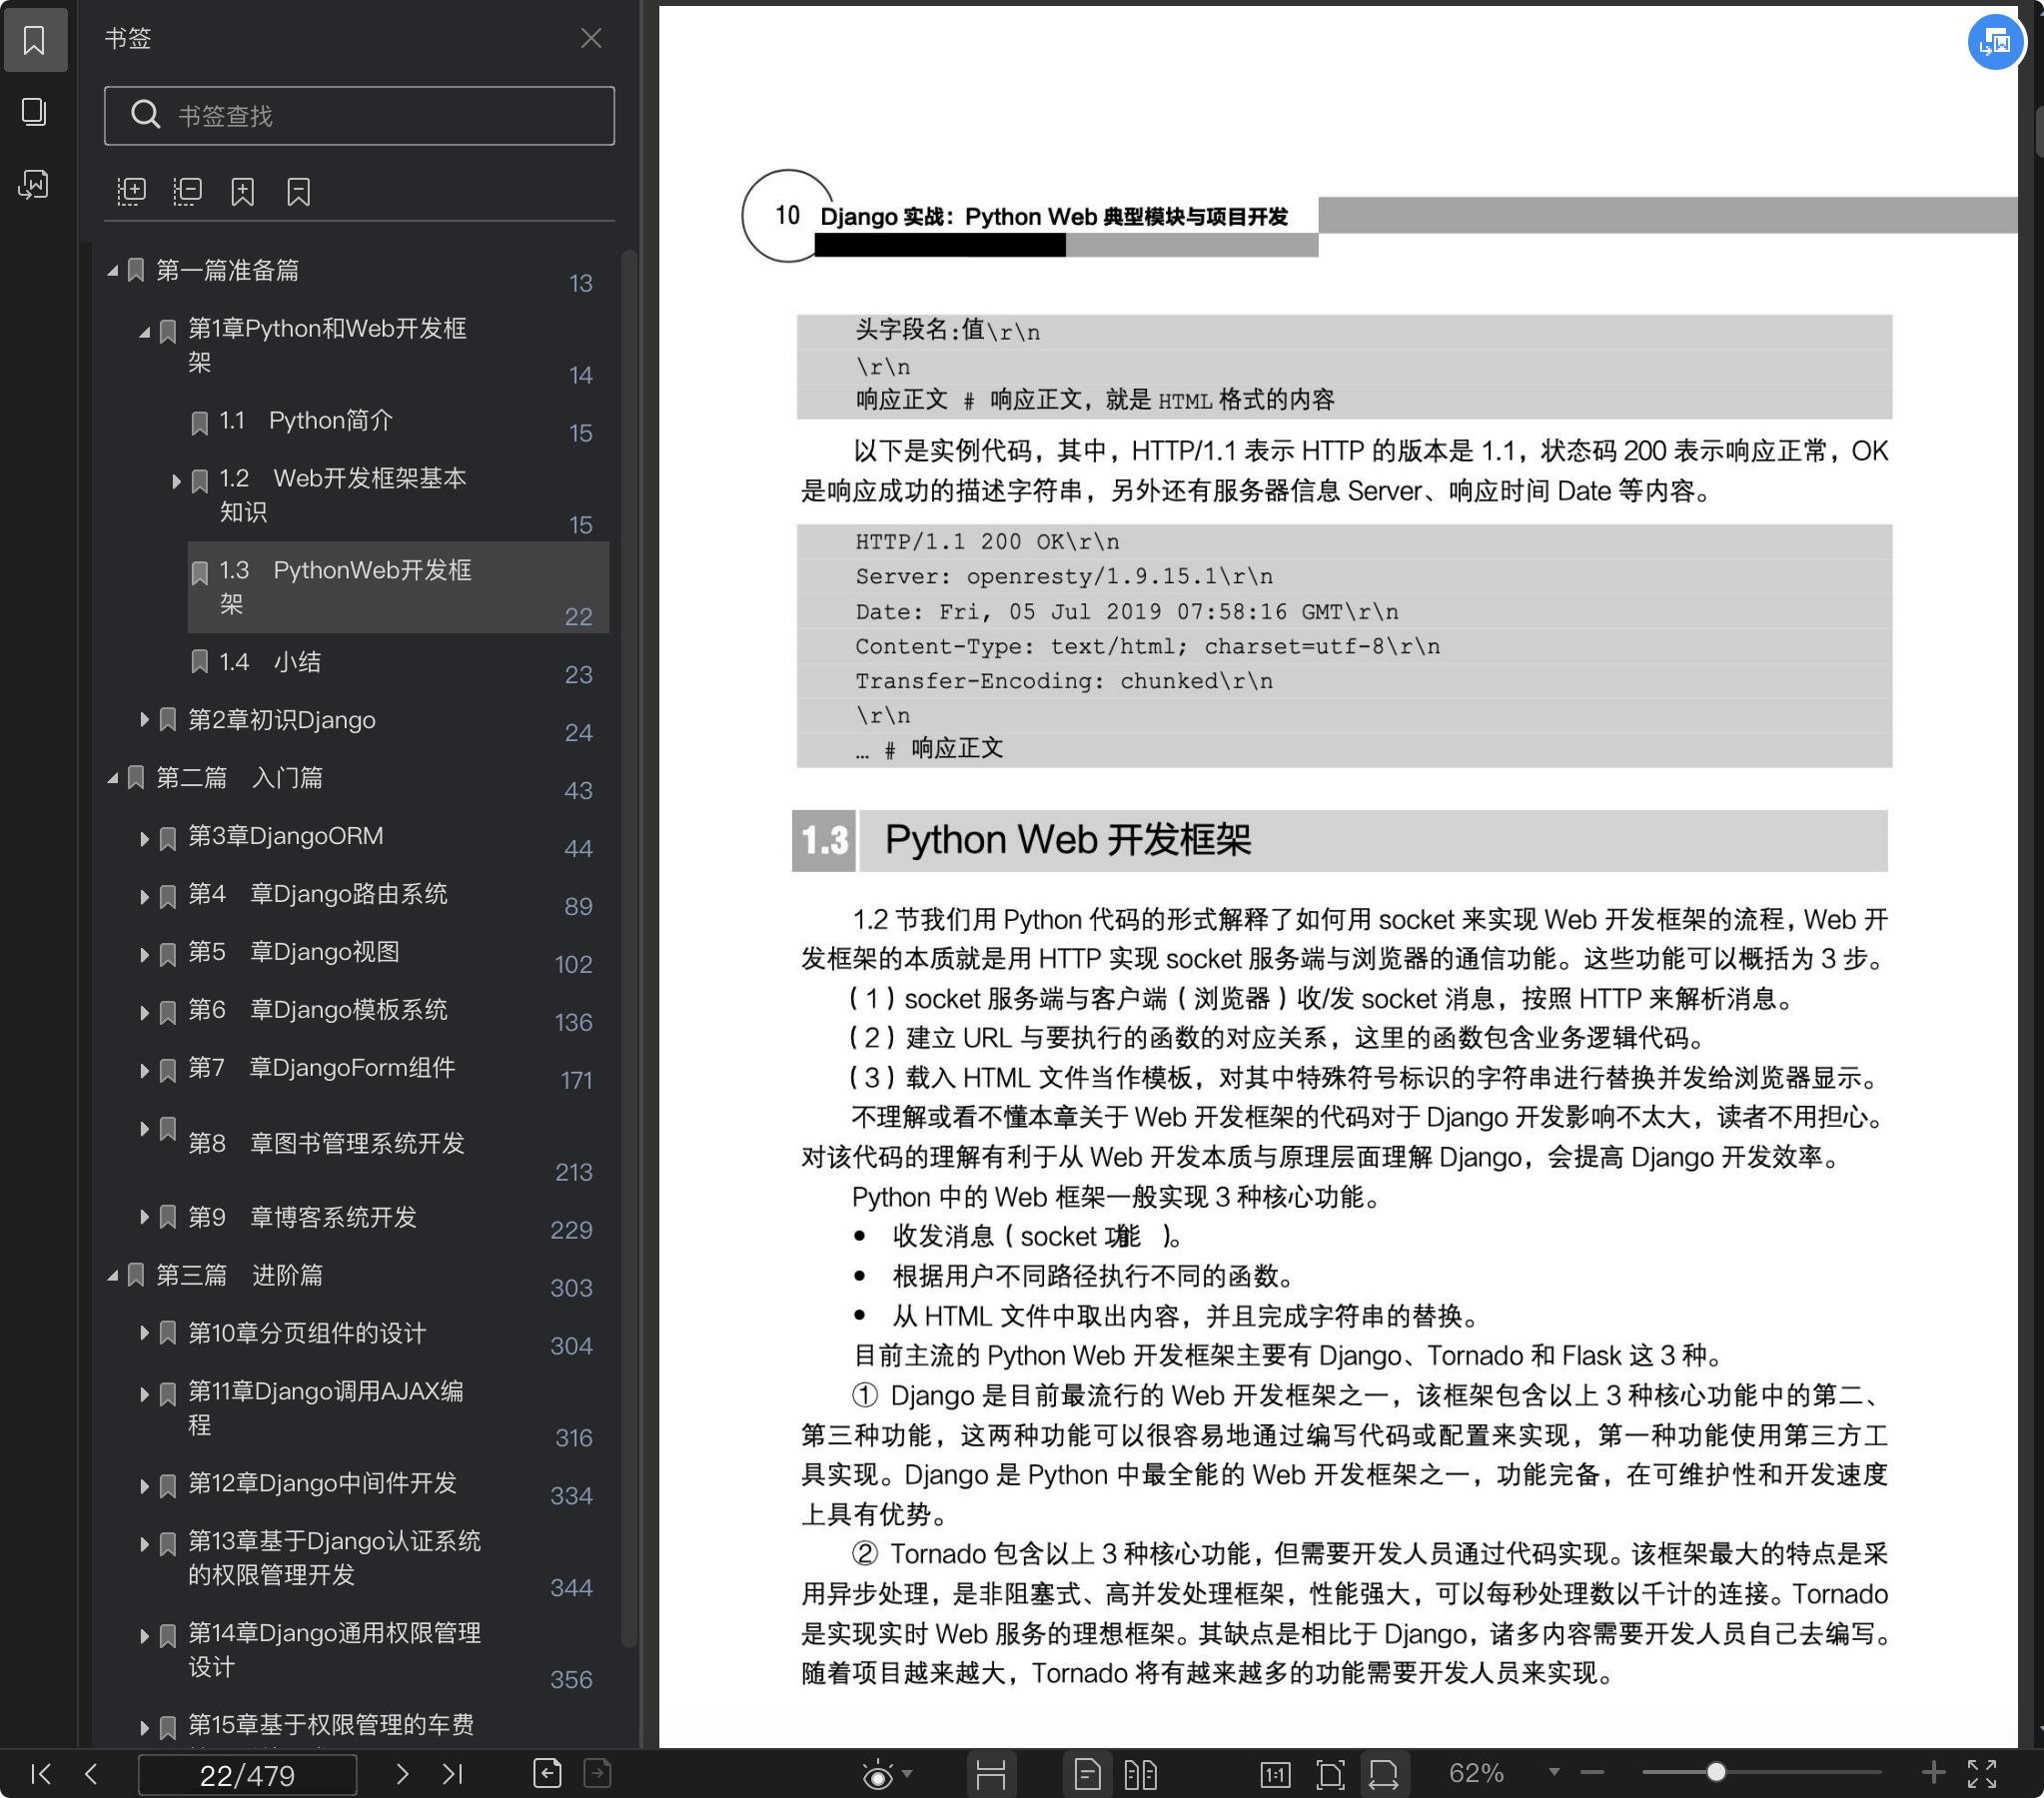This screenshot has width=2044, height=1798.
Task: Open the page thumbnails panel icon
Action: pos(34,112)
